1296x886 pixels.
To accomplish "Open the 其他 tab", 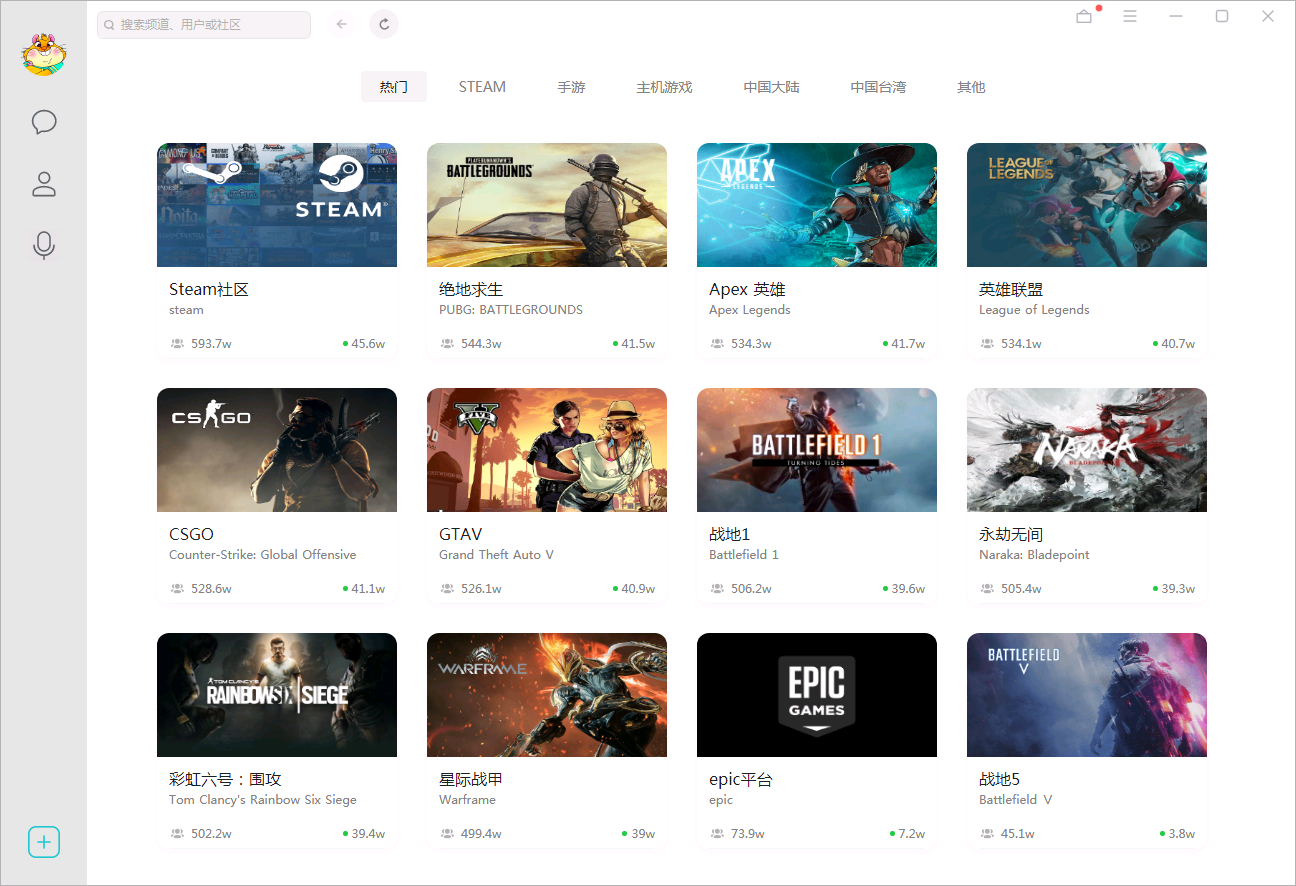I will 971,87.
